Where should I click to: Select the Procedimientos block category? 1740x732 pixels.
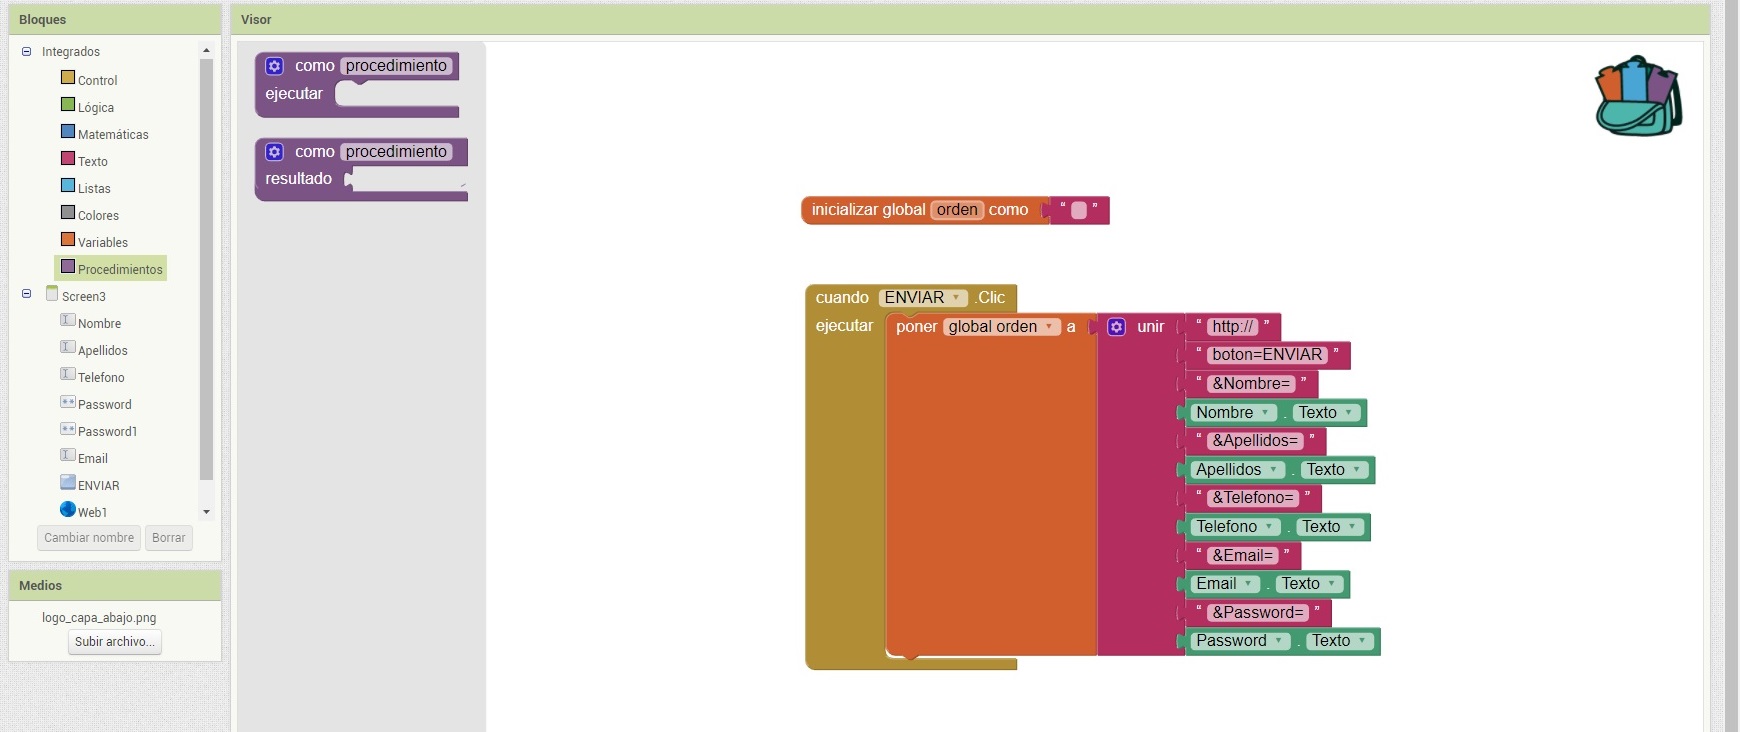pos(119,269)
